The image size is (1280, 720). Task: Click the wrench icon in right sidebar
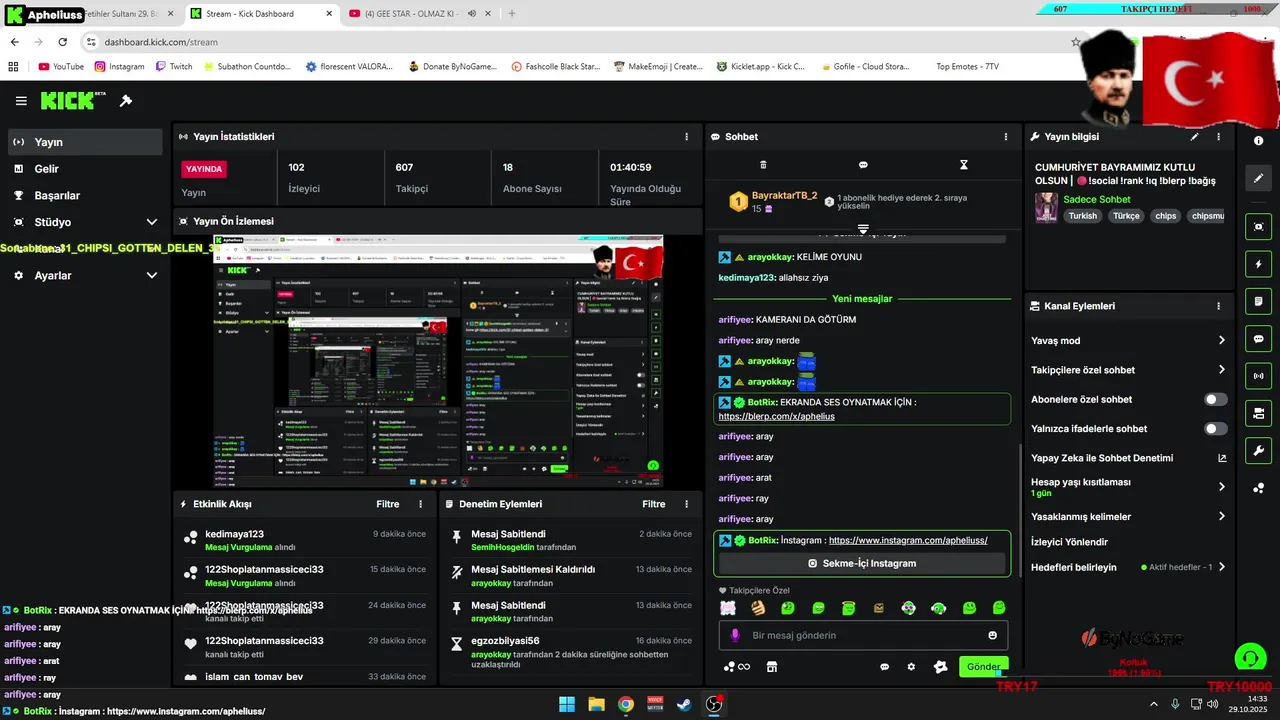click(1259, 450)
